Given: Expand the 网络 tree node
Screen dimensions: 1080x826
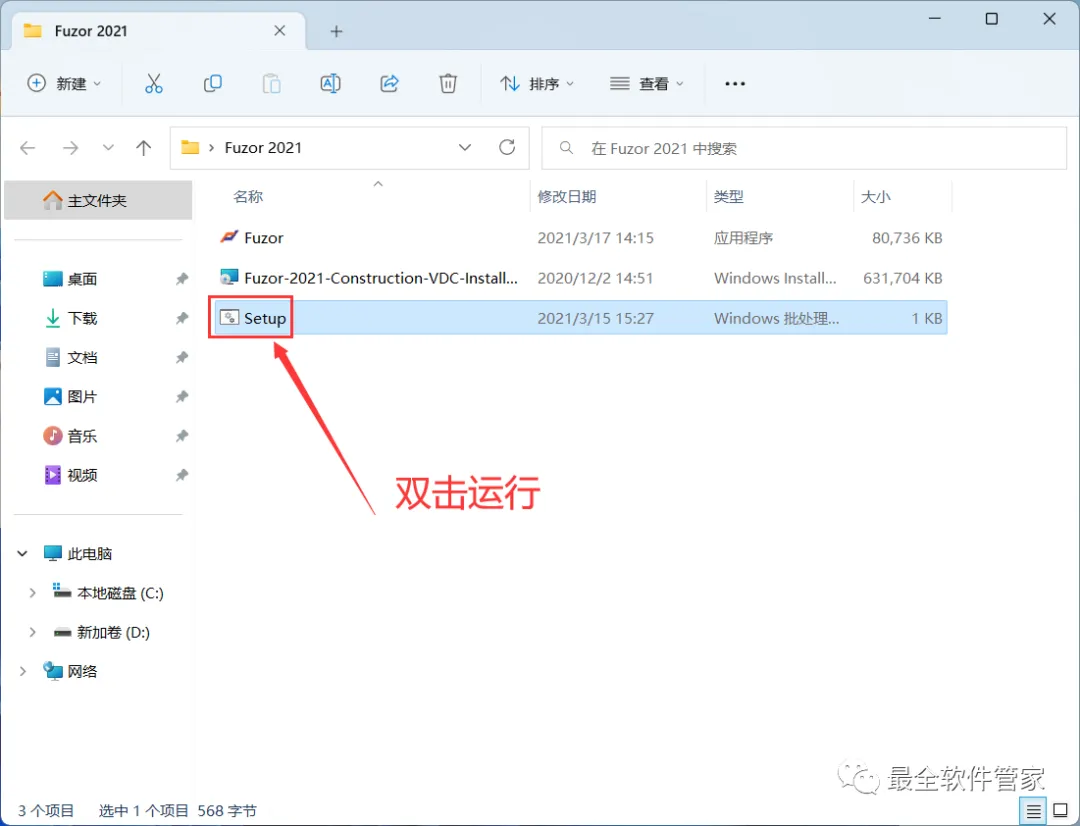Looking at the screenshot, I should (x=23, y=671).
